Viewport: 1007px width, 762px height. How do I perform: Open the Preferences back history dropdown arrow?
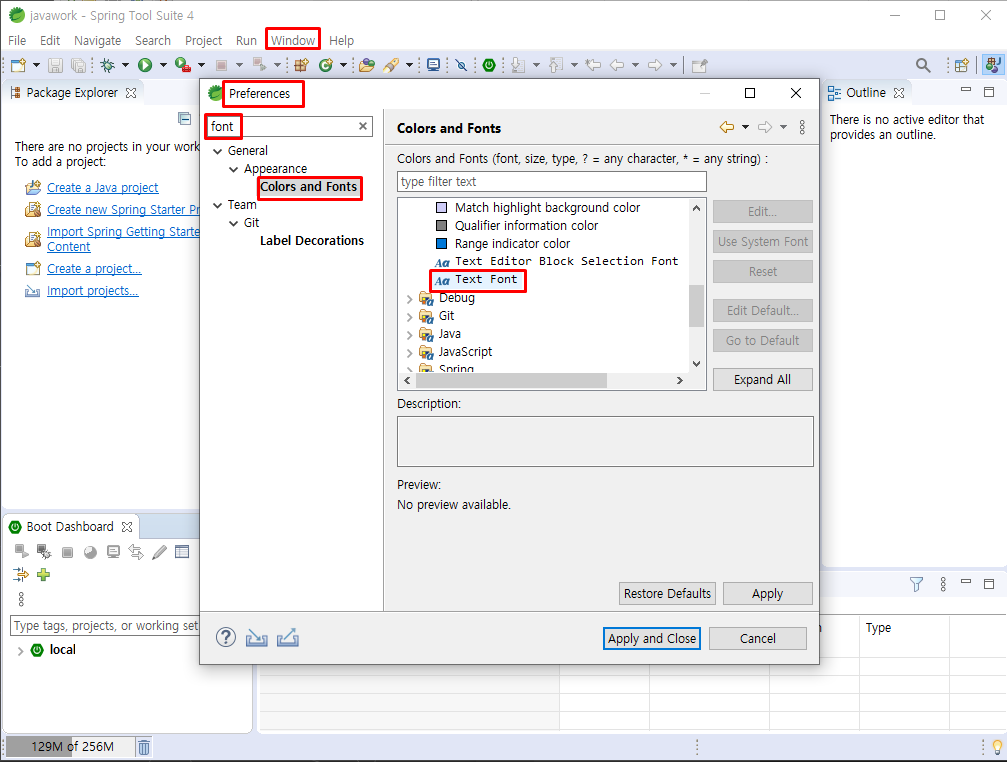click(x=745, y=127)
